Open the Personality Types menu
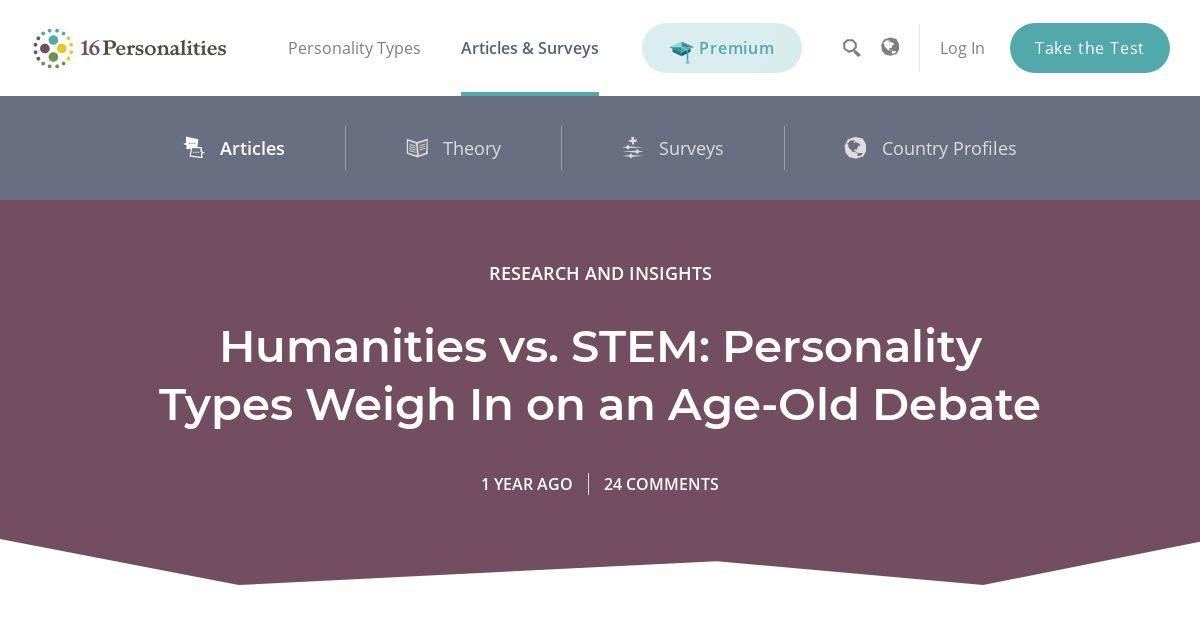The image size is (1200, 630). point(354,48)
